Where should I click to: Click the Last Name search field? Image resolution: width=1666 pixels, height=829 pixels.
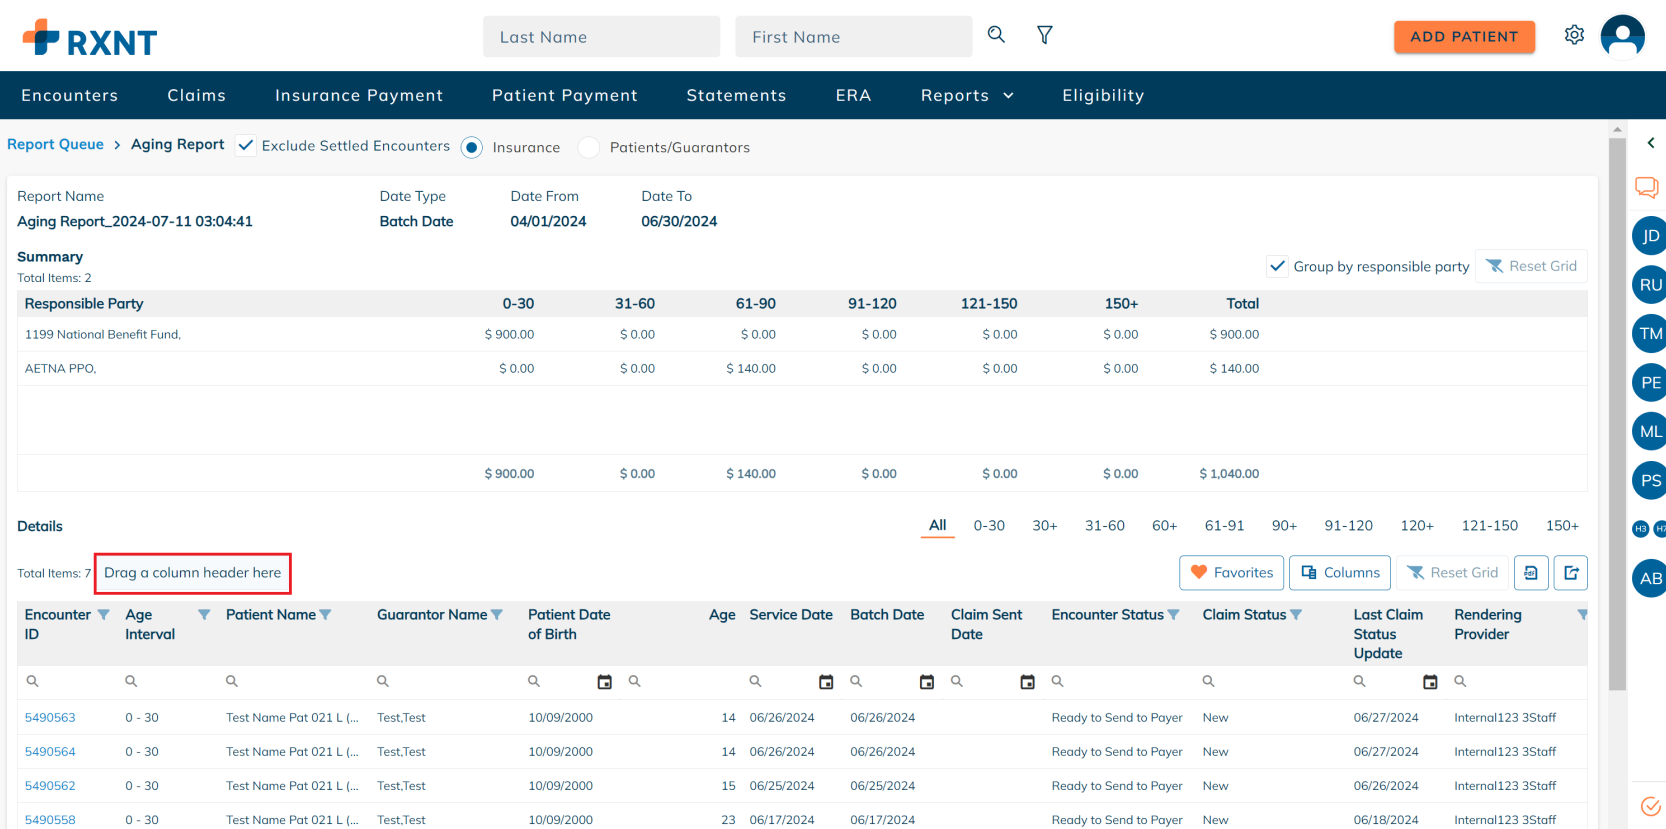click(x=601, y=37)
